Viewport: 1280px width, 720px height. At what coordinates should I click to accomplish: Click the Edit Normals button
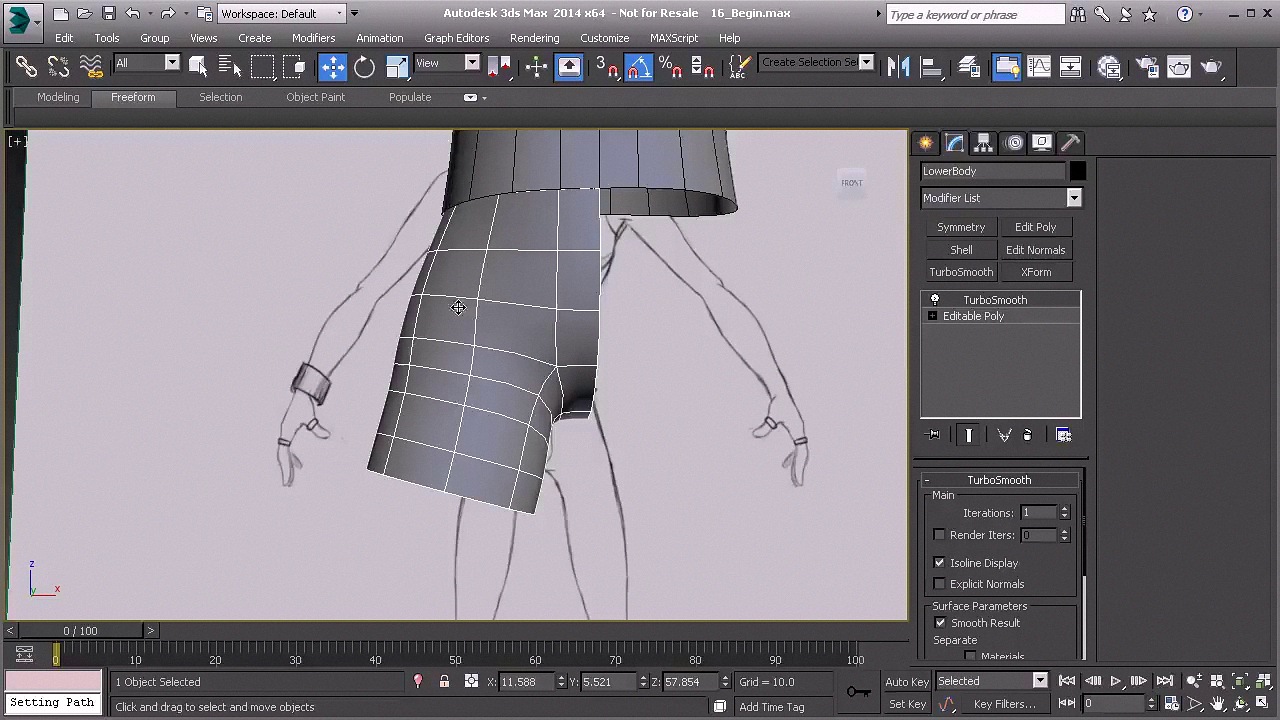click(x=1036, y=250)
